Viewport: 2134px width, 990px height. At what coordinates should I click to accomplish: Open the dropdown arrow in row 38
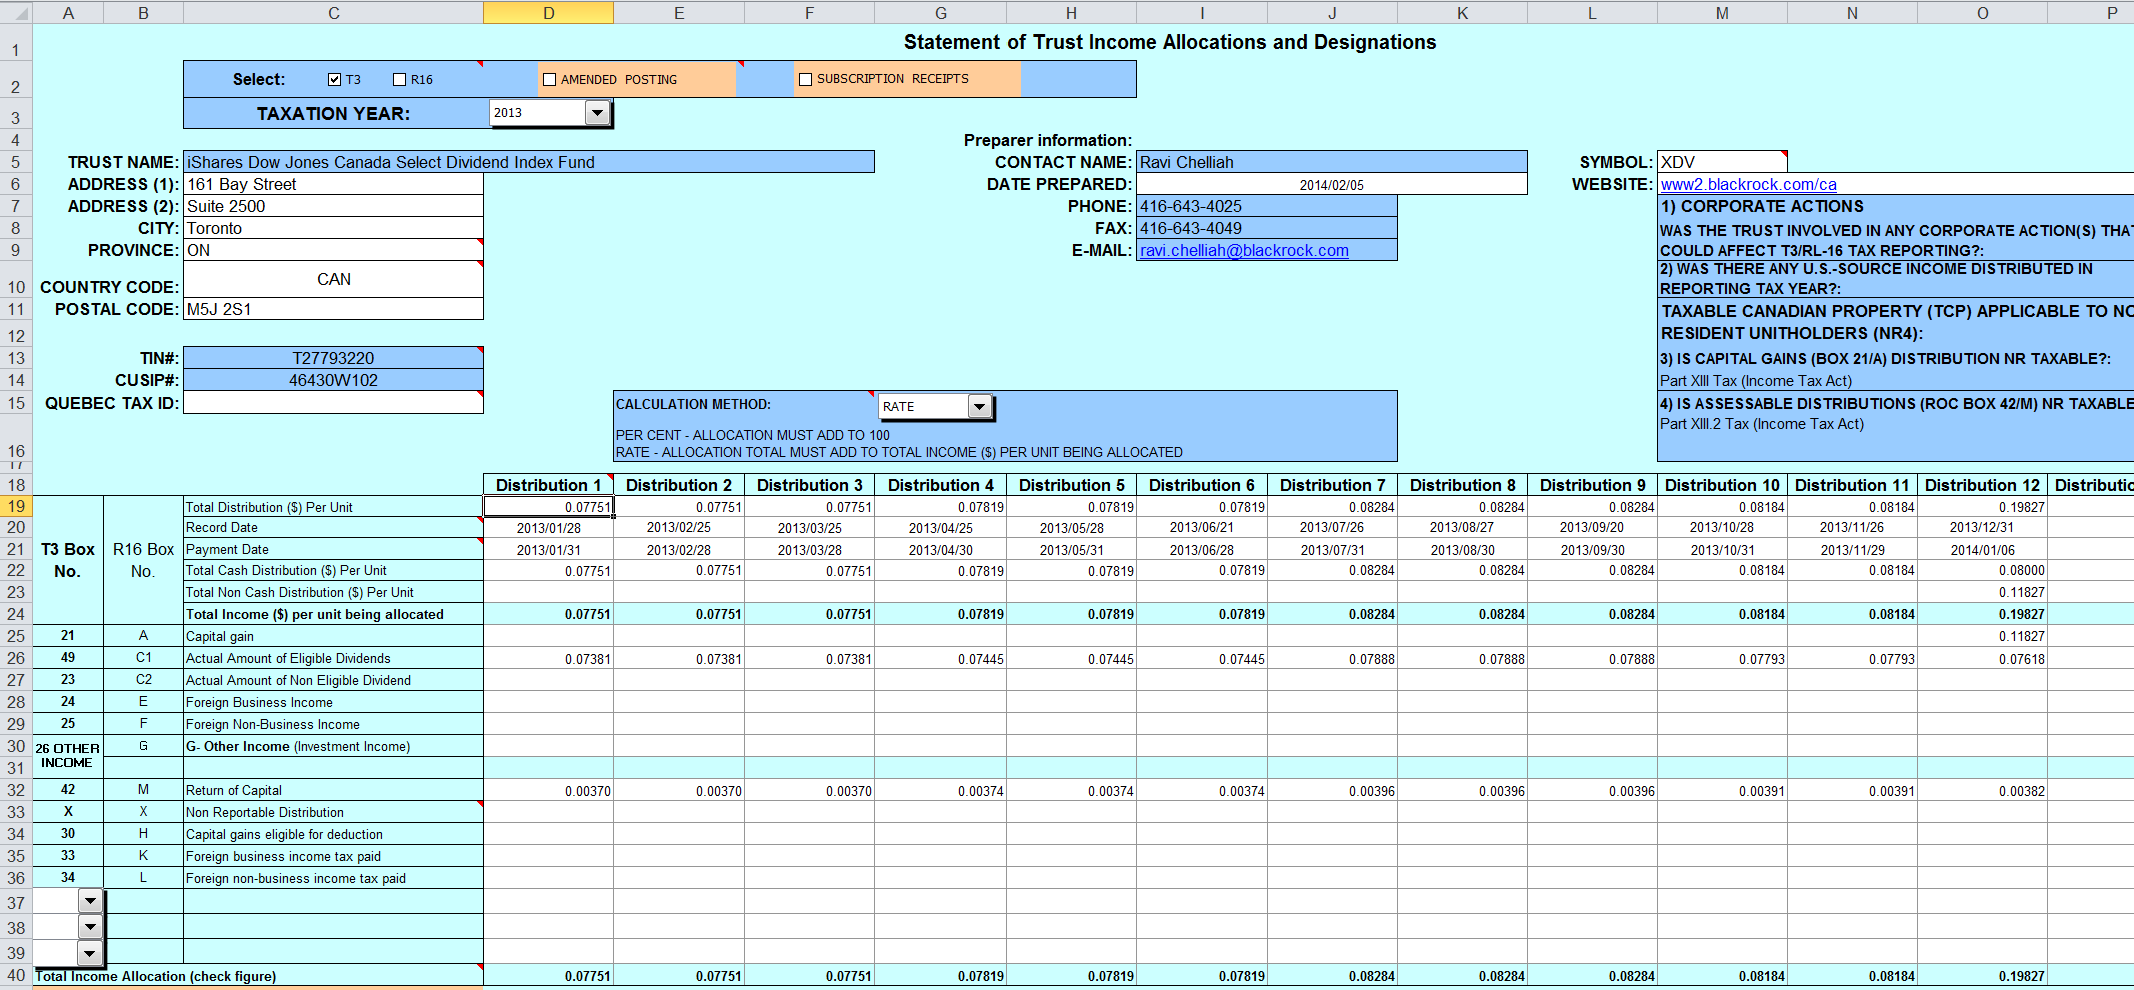(90, 926)
